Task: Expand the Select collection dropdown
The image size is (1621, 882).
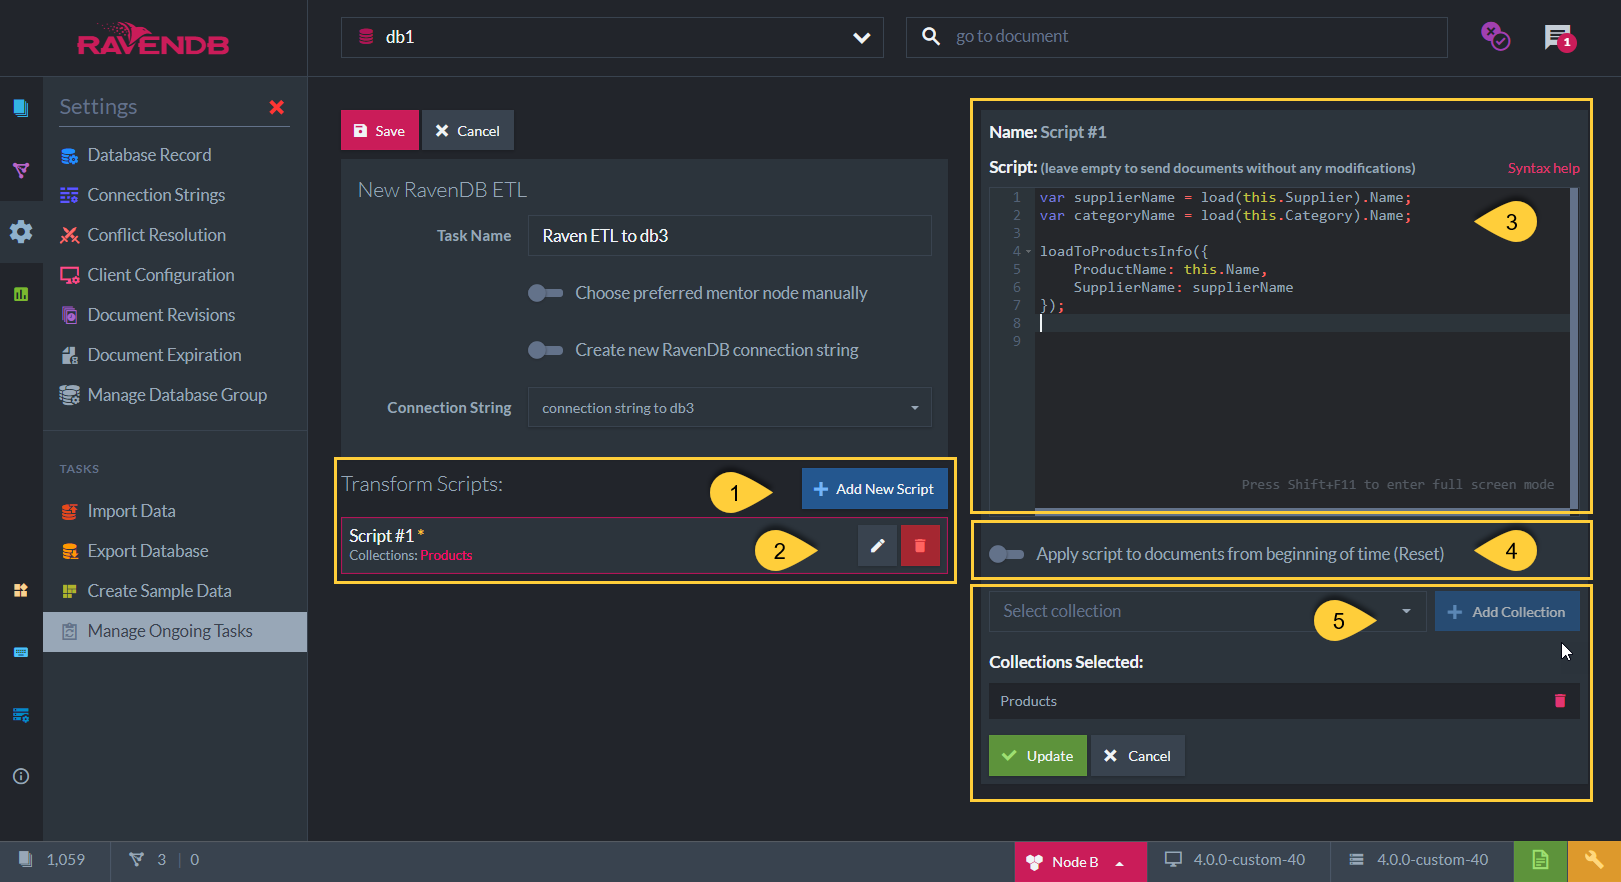Action: pos(1208,611)
